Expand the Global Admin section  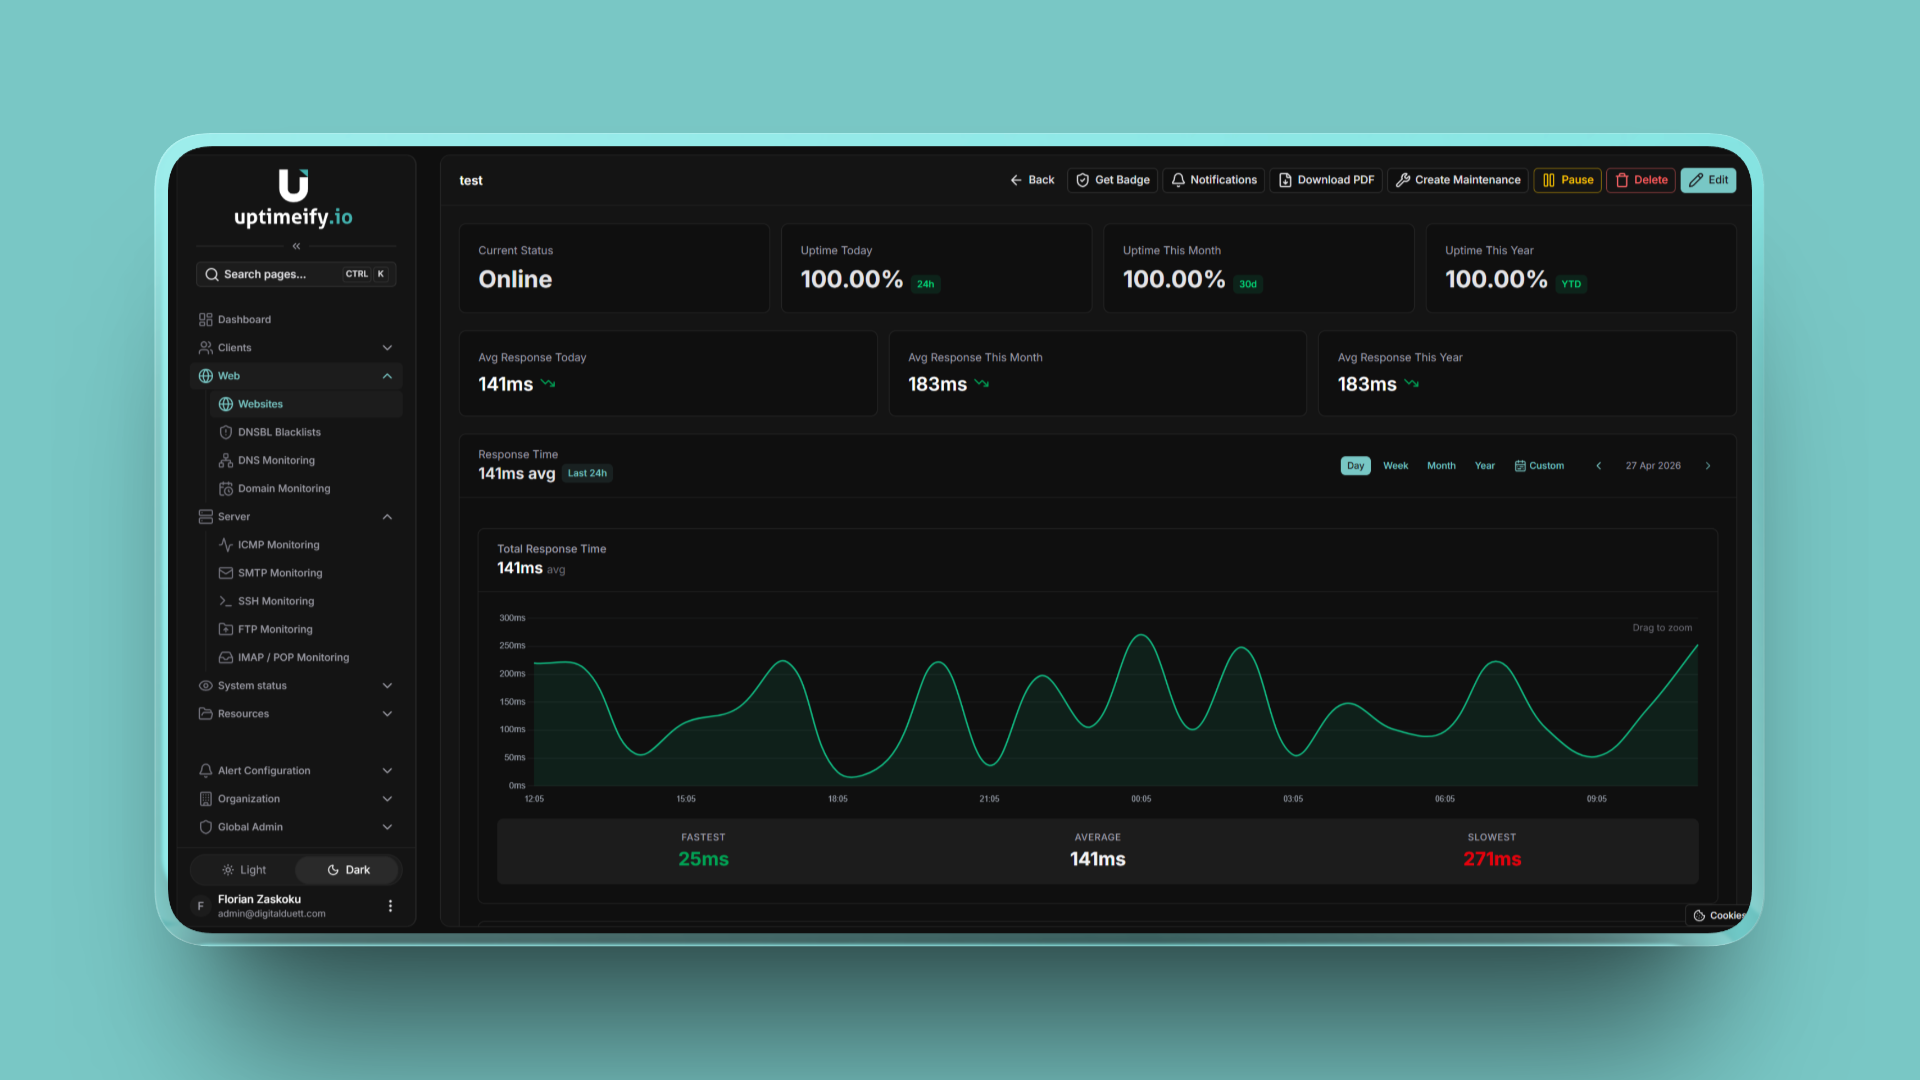[x=388, y=827]
